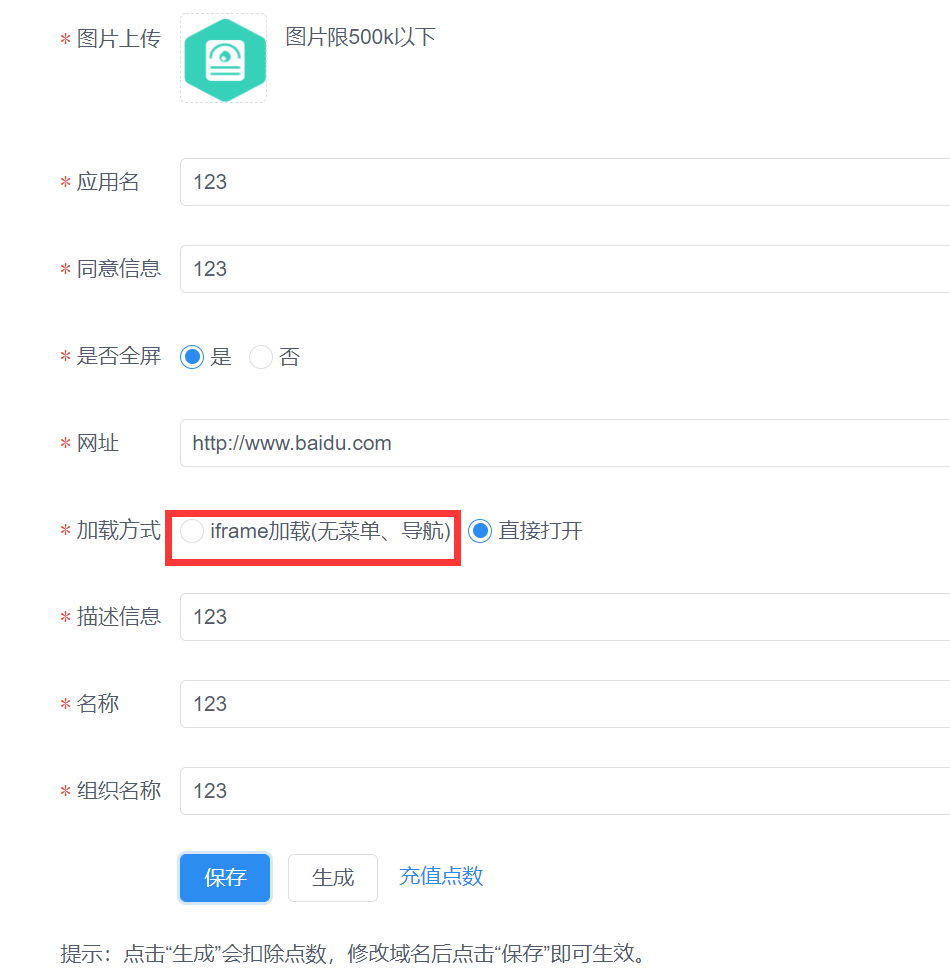Select the 直接打开 radio circle
Screen dimensions: 950x973
point(481,531)
